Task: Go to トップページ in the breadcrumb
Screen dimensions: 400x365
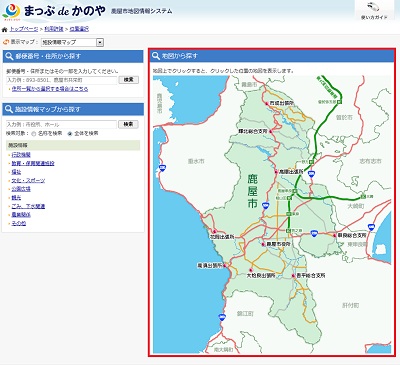Action: pyautogui.click(x=24, y=29)
